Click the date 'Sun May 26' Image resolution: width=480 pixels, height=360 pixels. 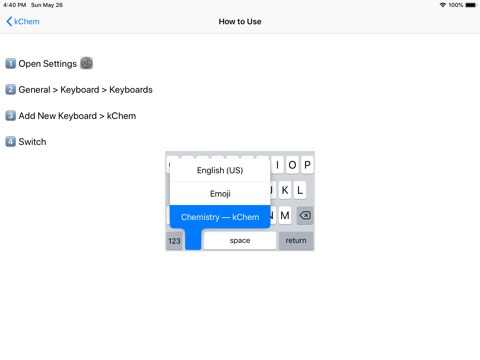(47, 5)
